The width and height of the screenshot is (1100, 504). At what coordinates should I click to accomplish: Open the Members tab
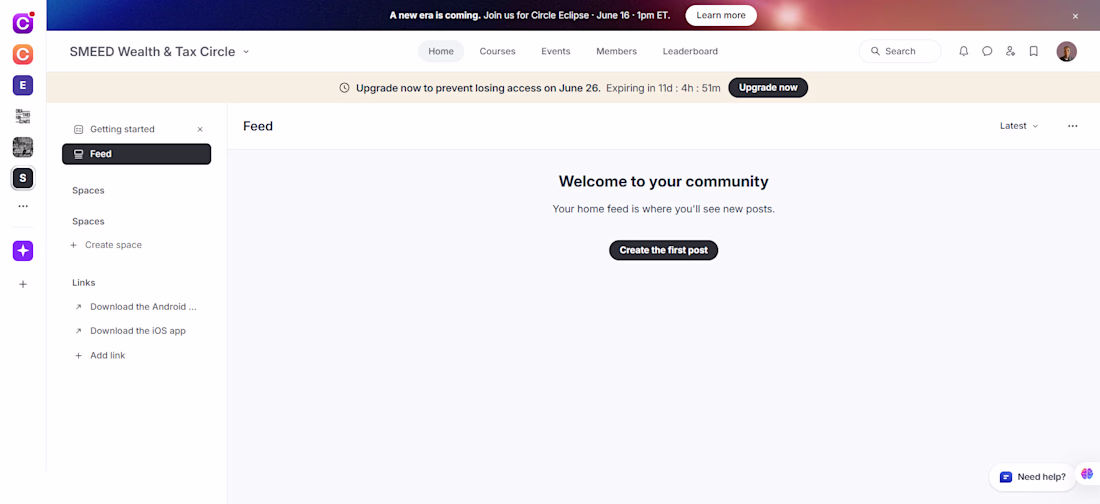pos(617,51)
